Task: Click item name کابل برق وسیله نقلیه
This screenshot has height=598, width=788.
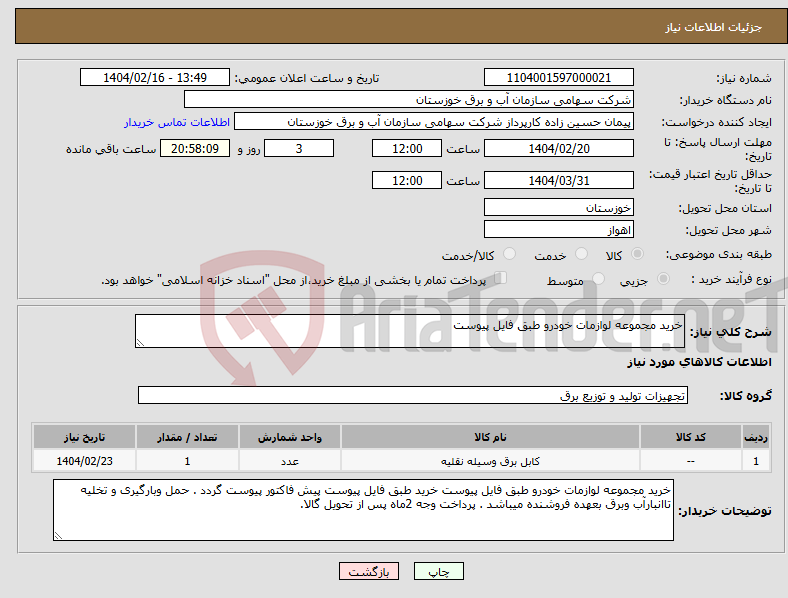Action: (490, 461)
